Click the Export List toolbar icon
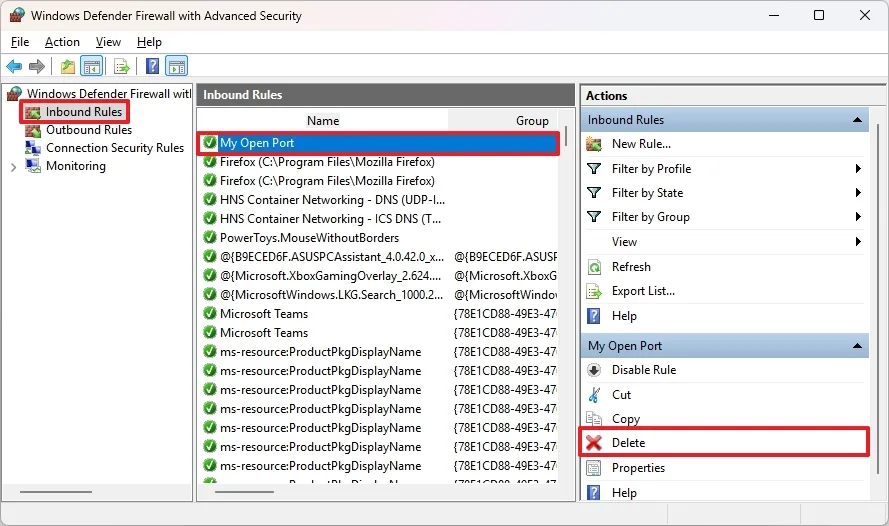889x526 pixels. point(121,67)
